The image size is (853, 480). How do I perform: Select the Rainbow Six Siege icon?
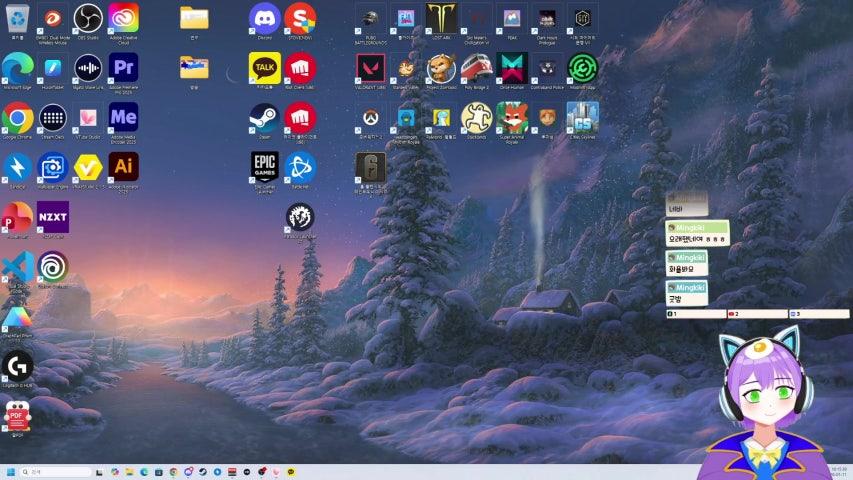point(370,167)
